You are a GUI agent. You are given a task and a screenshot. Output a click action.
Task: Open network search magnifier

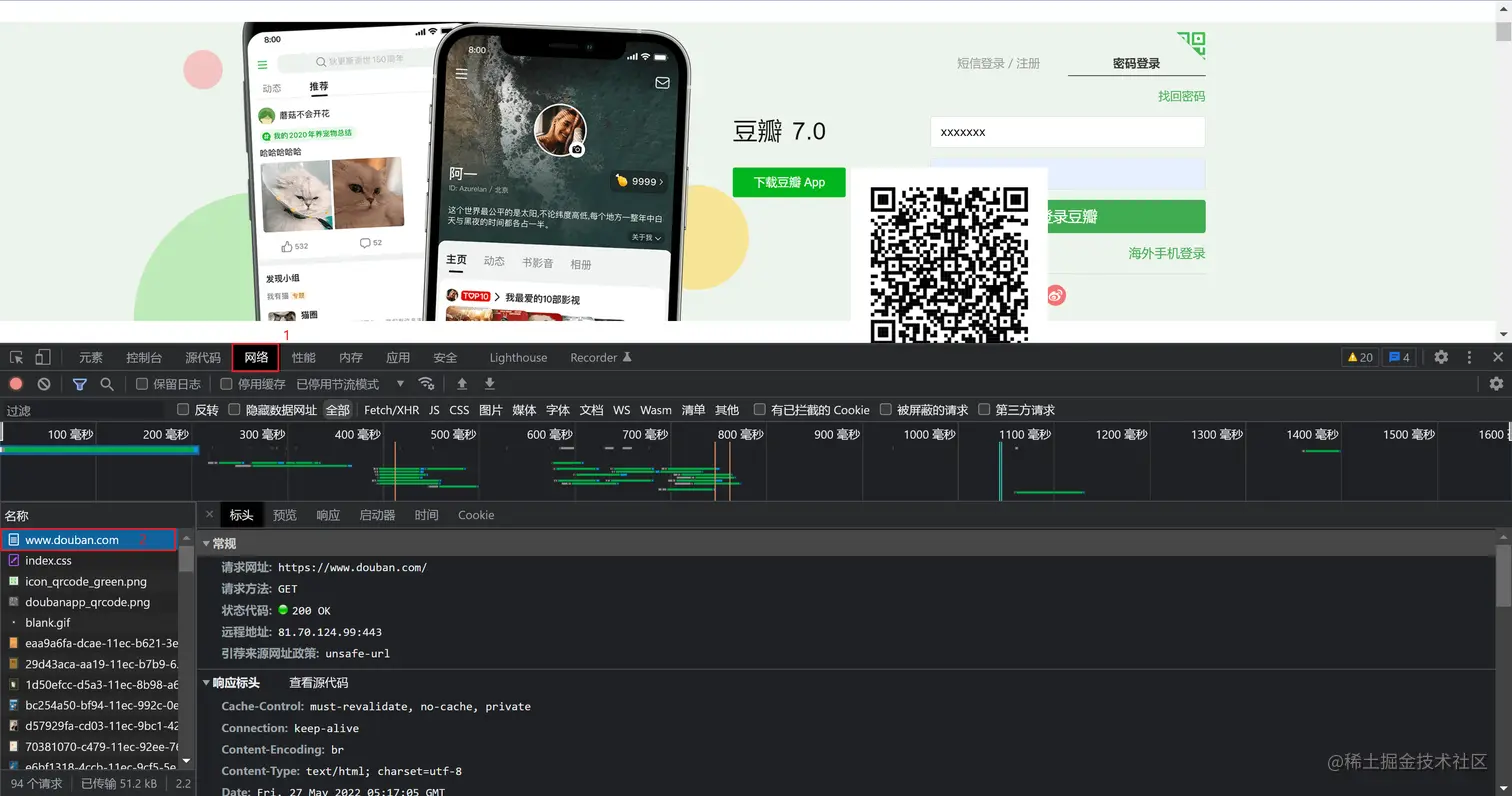point(107,384)
